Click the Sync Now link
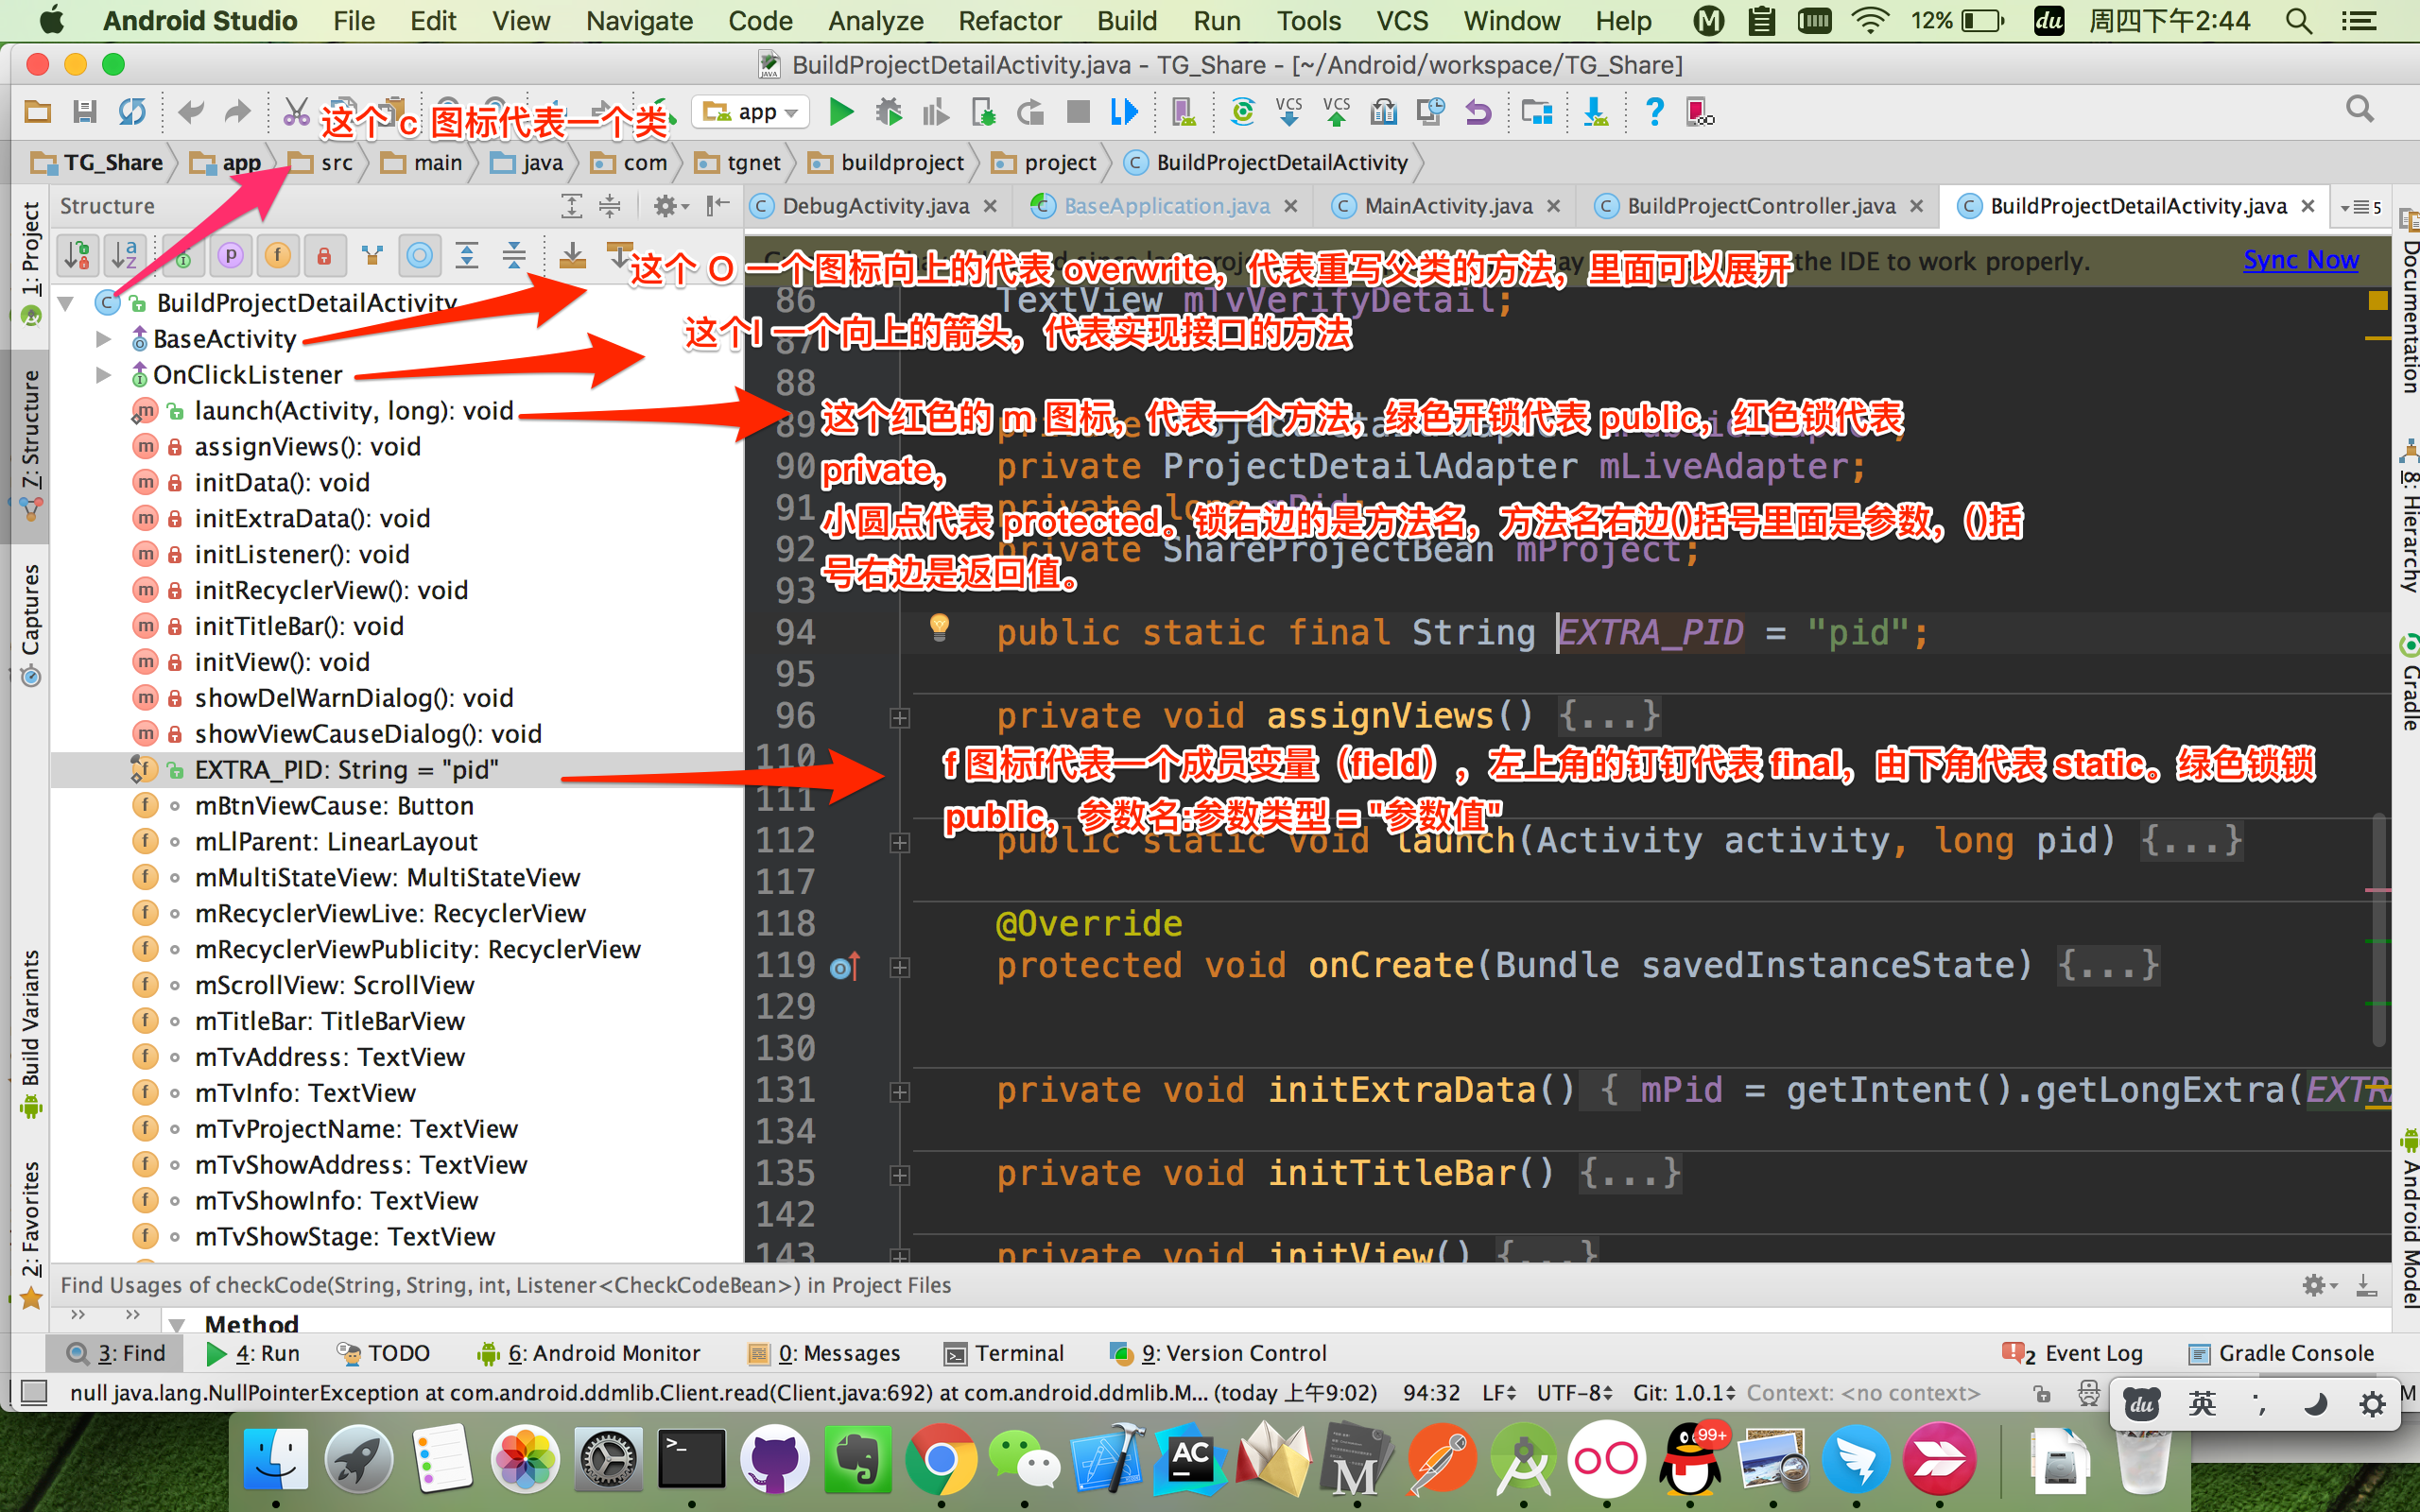Screen dimensions: 2420x1512 coord(2300,260)
